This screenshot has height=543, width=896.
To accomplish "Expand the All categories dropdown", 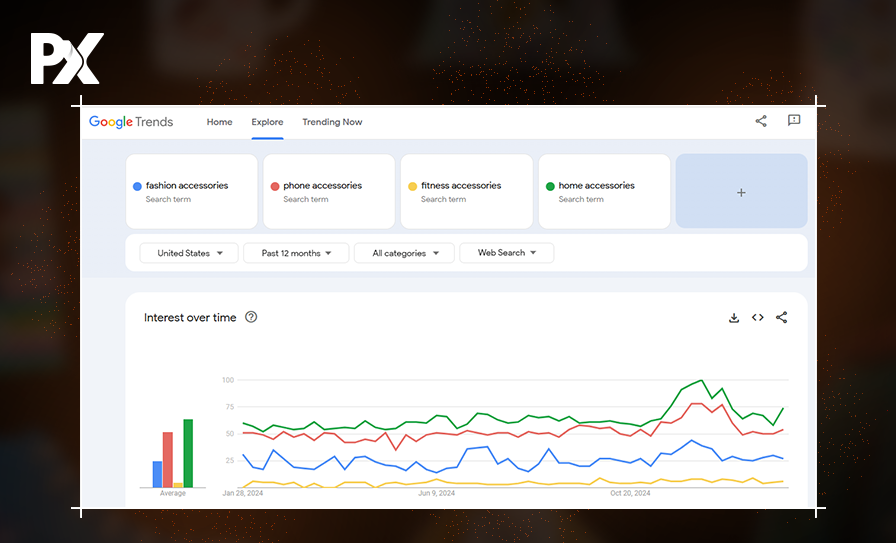I will (x=404, y=253).
